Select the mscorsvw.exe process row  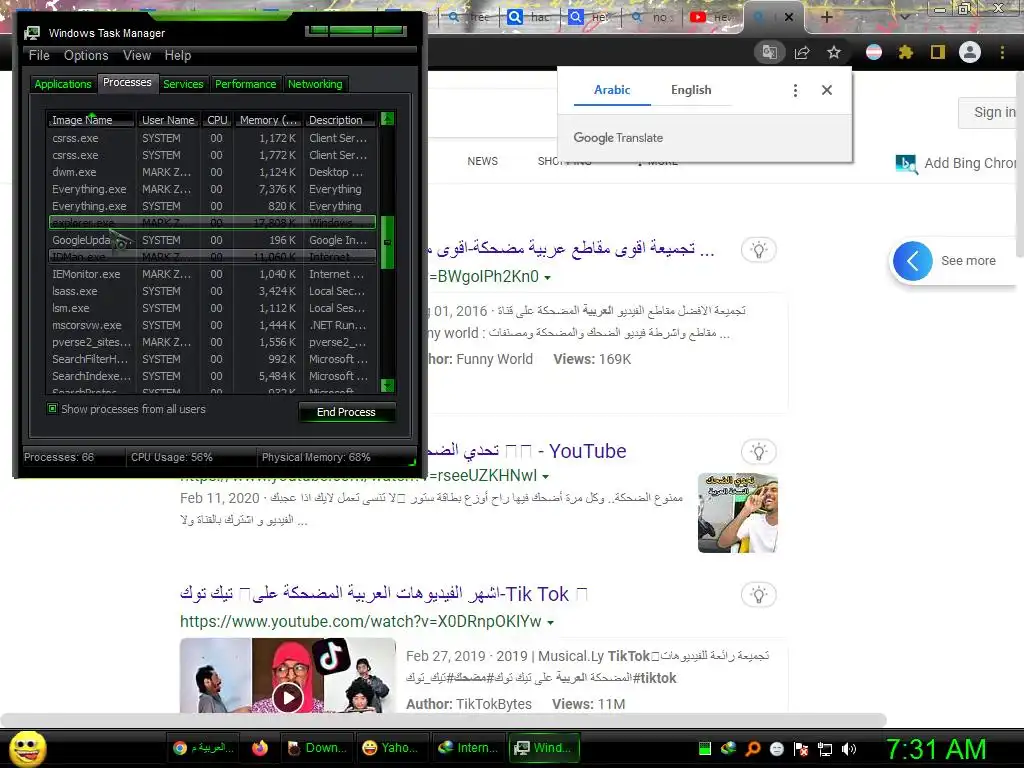pos(213,325)
